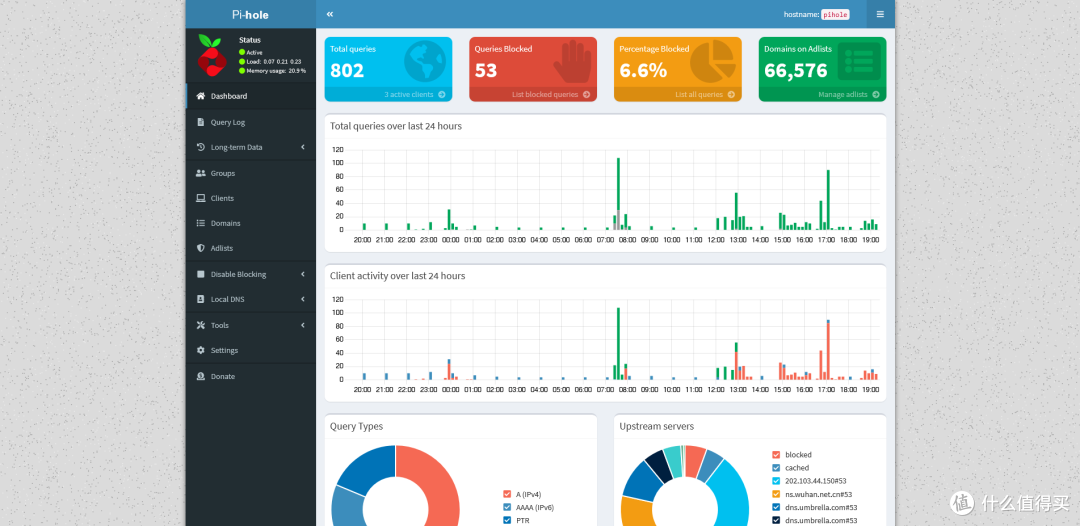Image resolution: width=1080 pixels, height=526 pixels.
Task: Expand Local DNS using its chevron
Action: click(302, 299)
